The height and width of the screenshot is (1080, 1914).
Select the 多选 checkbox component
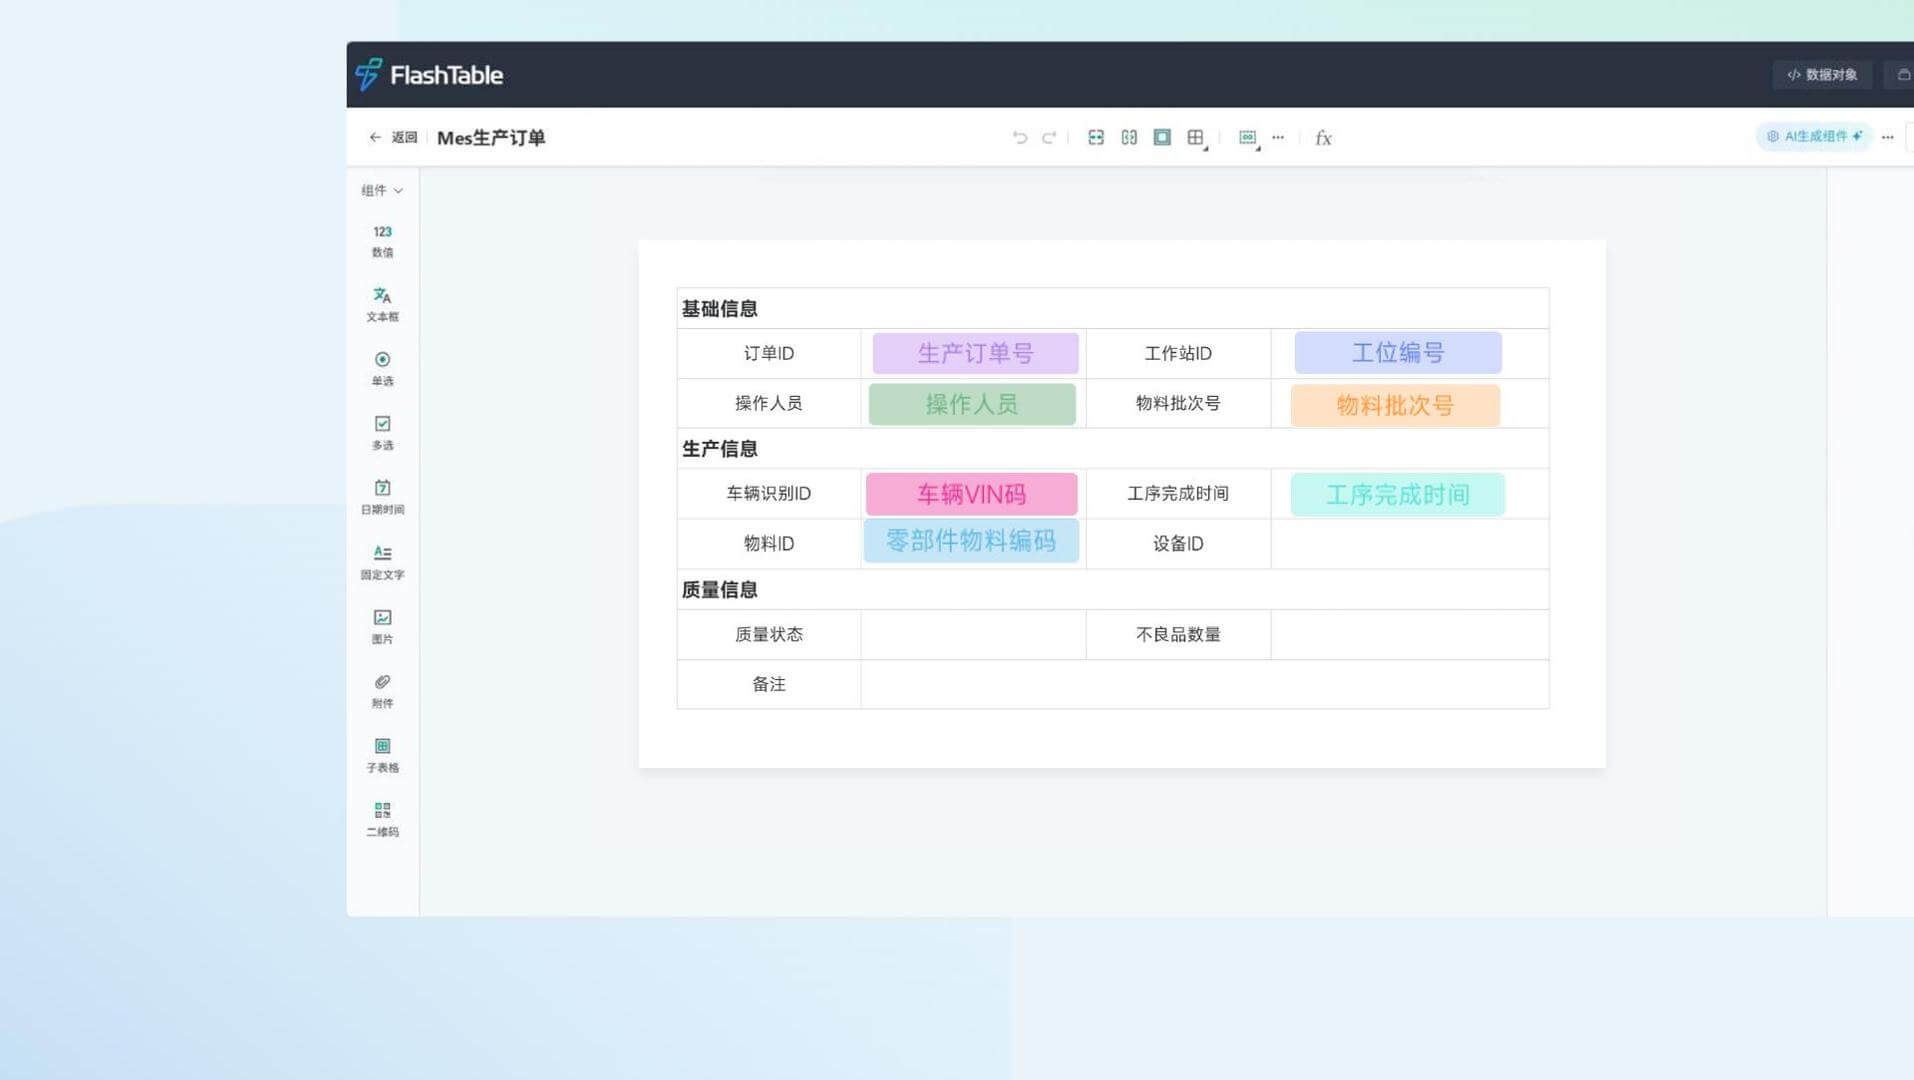[x=381, y=432]
